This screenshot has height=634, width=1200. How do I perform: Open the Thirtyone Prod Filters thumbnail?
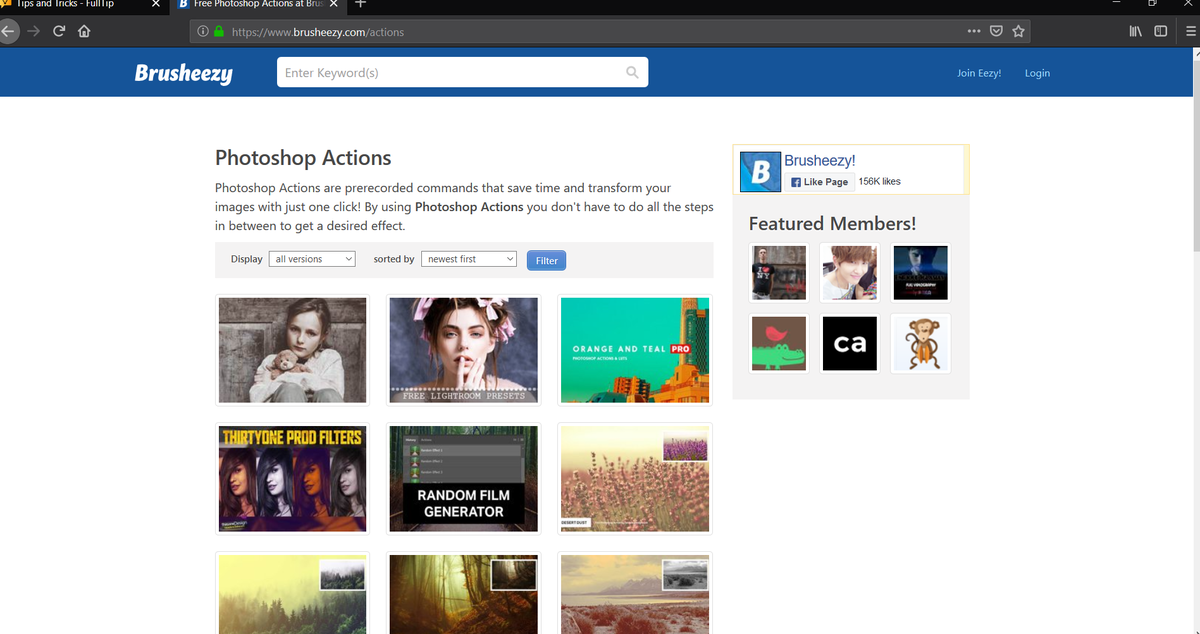point(292,479)
